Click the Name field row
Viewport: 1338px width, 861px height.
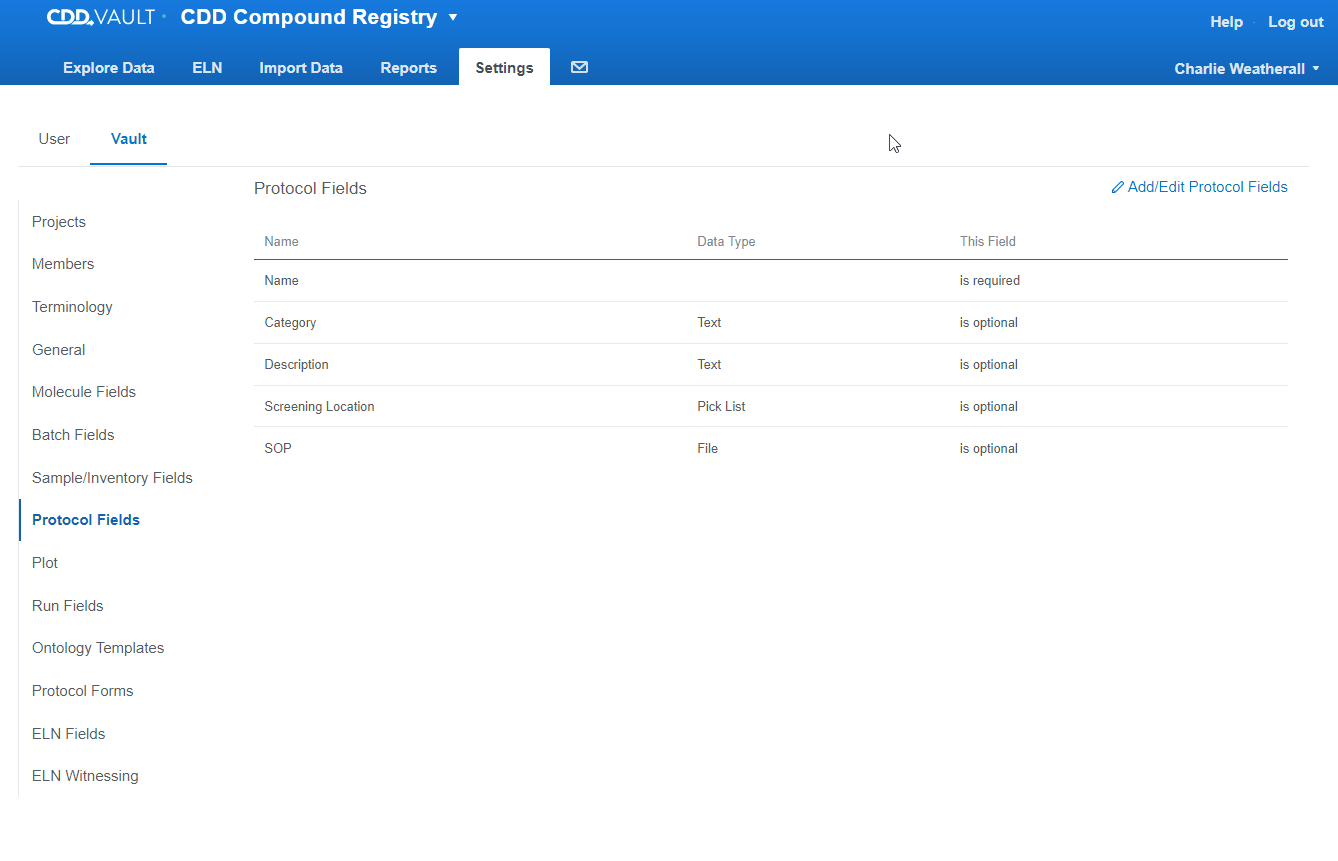click(x=771, y=281)
